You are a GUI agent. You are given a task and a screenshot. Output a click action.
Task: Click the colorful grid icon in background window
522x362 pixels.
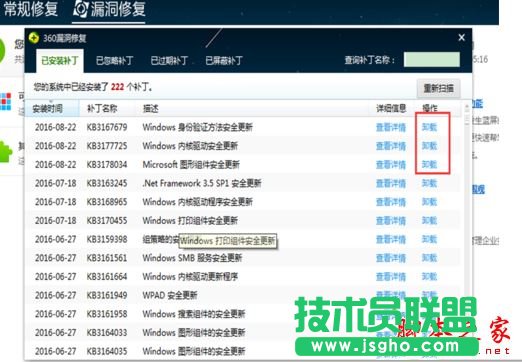click(5, 102)
